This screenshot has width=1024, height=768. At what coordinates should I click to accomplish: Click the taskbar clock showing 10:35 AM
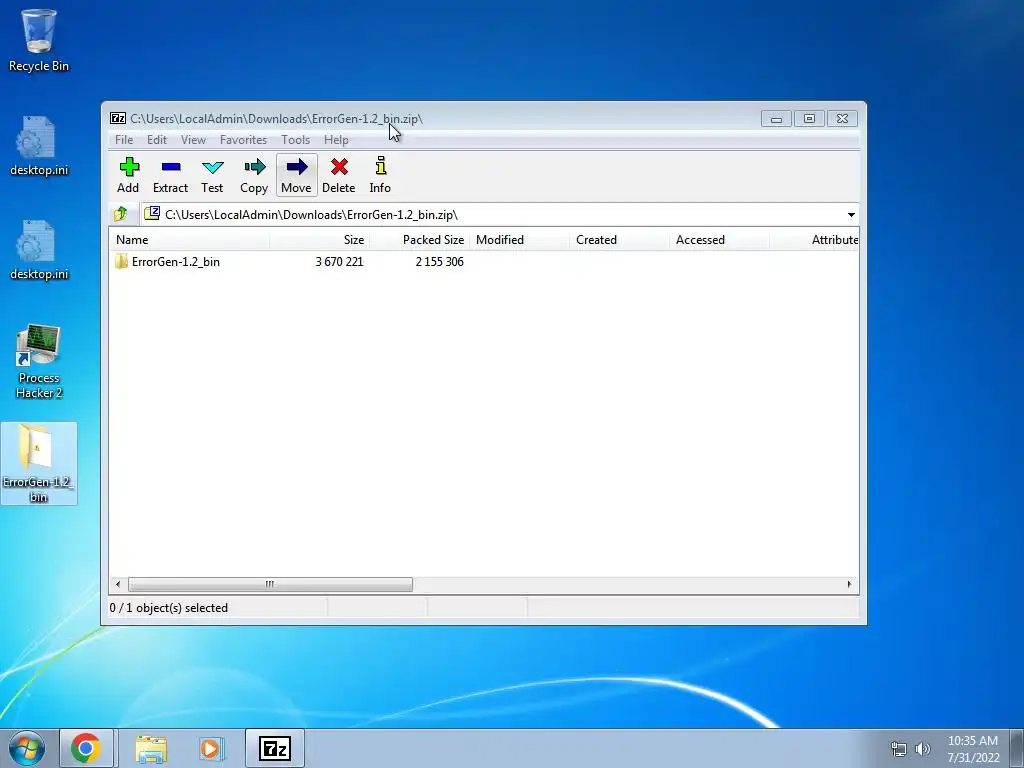pos(973,749)
